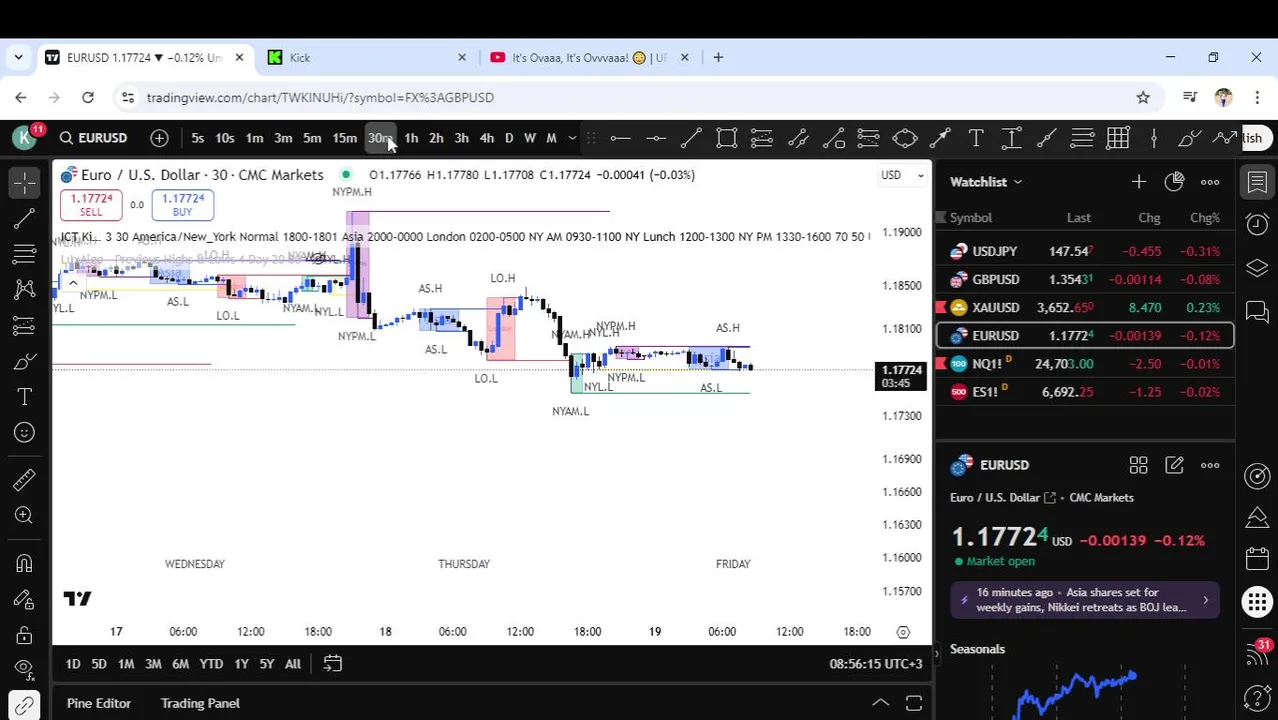Image resolution: width=1278 pixels, height=720 pixels.
Task: Expand the Watchlist name dropdown
Action: pyautogui.click(x=986, y=182)
